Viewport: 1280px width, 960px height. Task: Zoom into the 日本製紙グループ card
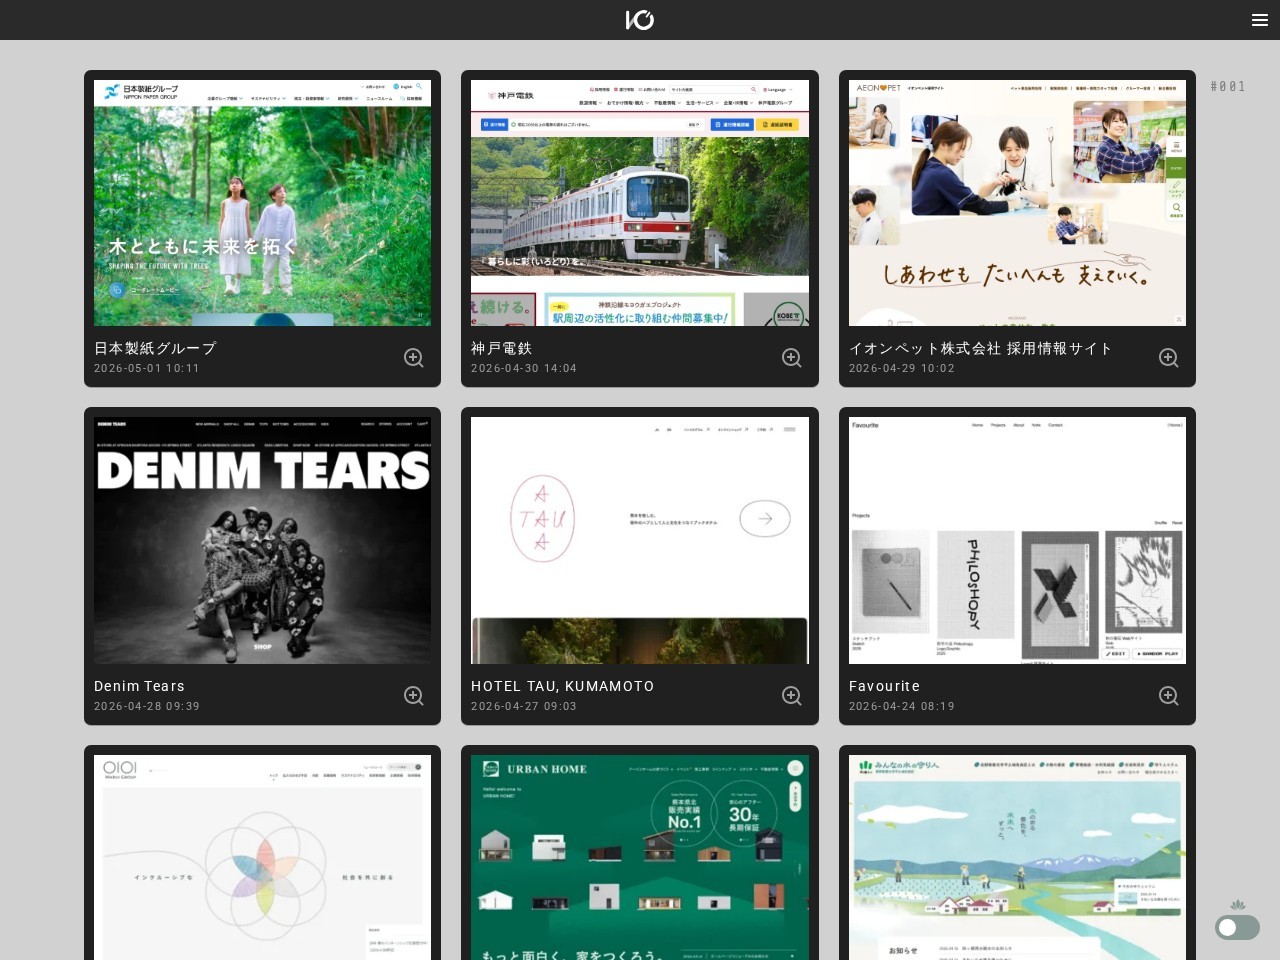414,358
